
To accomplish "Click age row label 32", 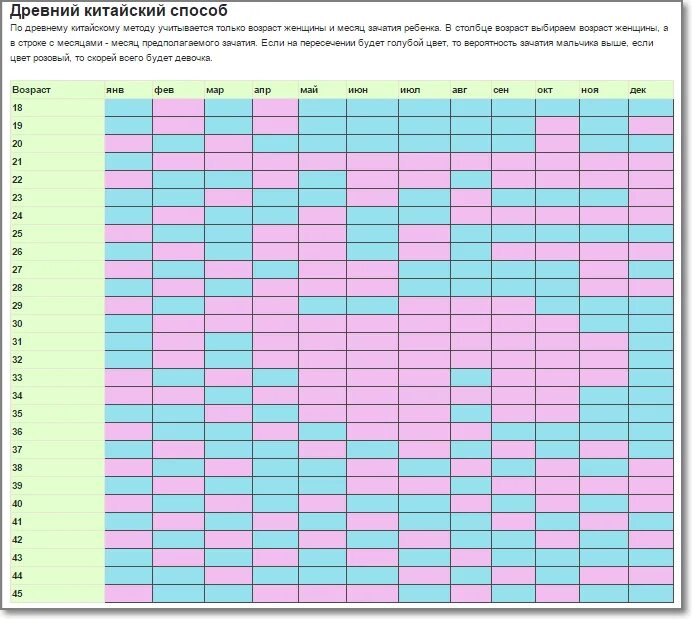I will coord(17,360).
